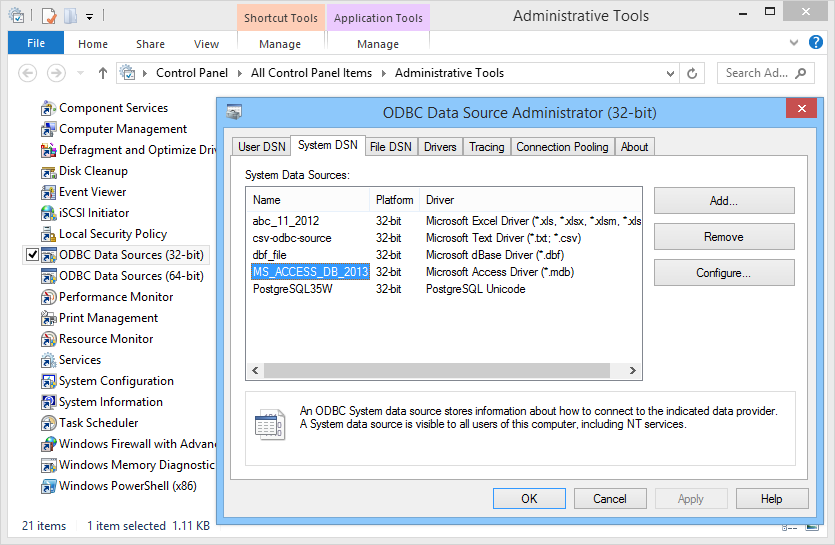
Task: Switch to the Drivers tab
Action: [x=440, y=147]
